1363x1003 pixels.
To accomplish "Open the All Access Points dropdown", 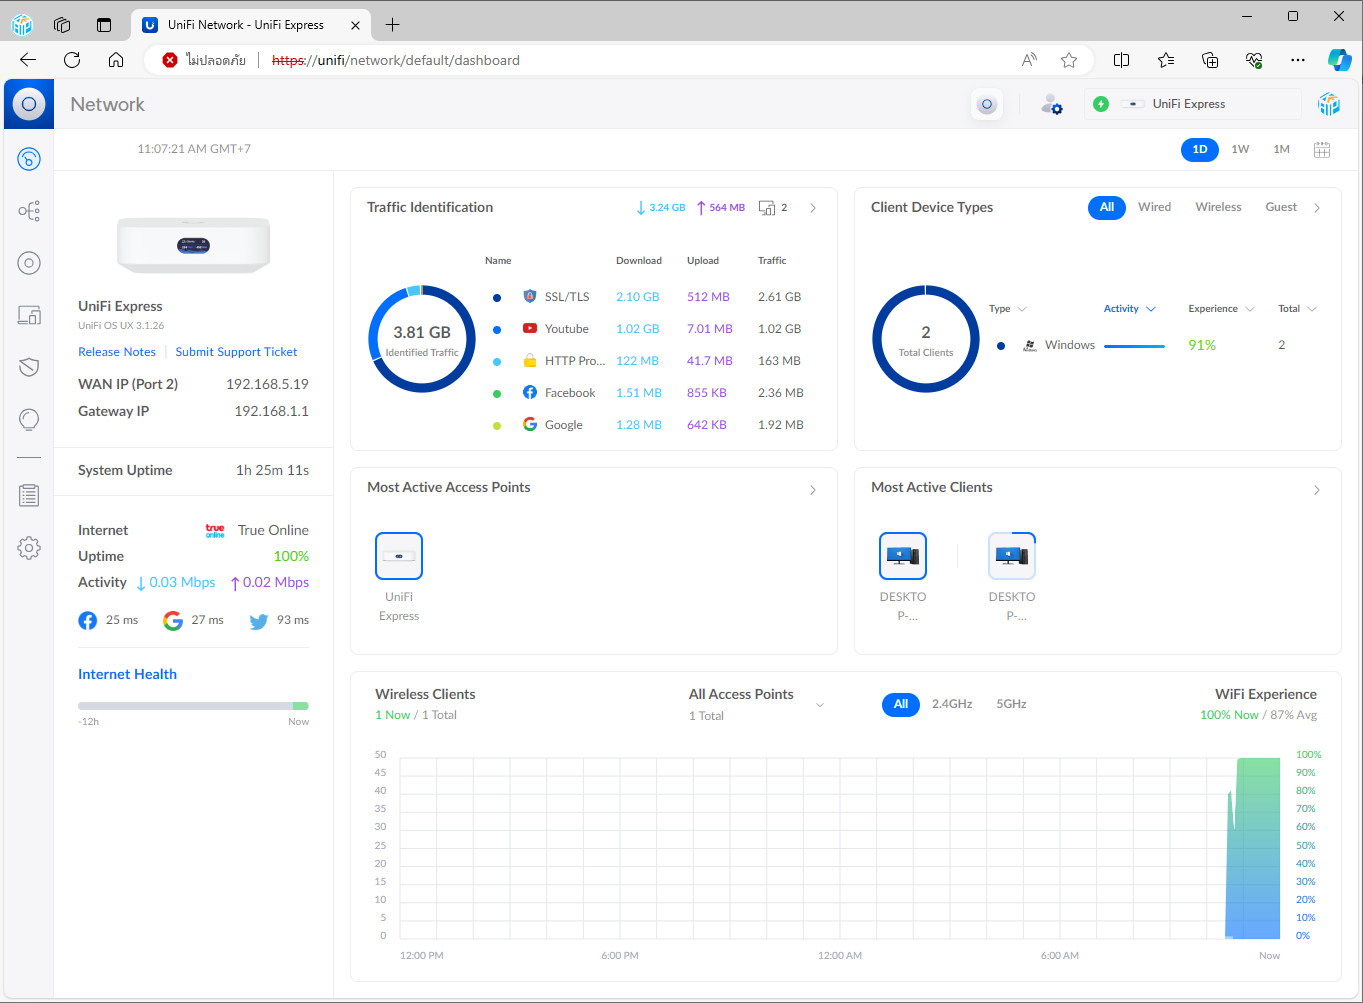I will (756, 704).
